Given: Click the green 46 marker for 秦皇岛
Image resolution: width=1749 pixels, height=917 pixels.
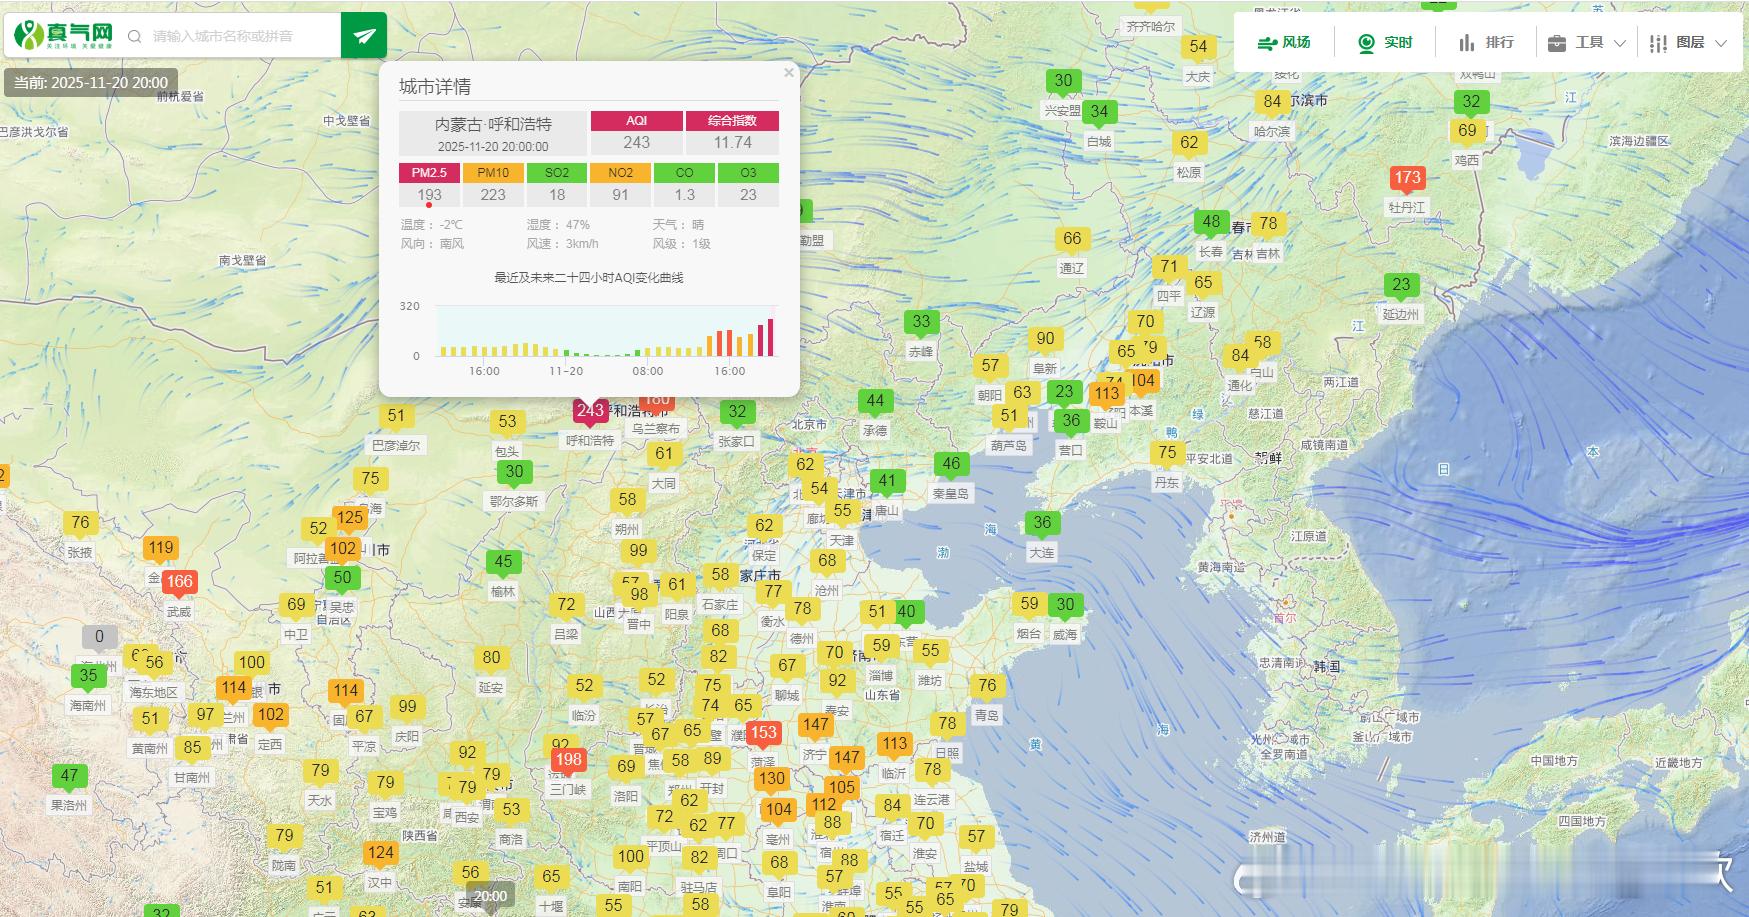Looking at the screenshot, I should (951, 465).
